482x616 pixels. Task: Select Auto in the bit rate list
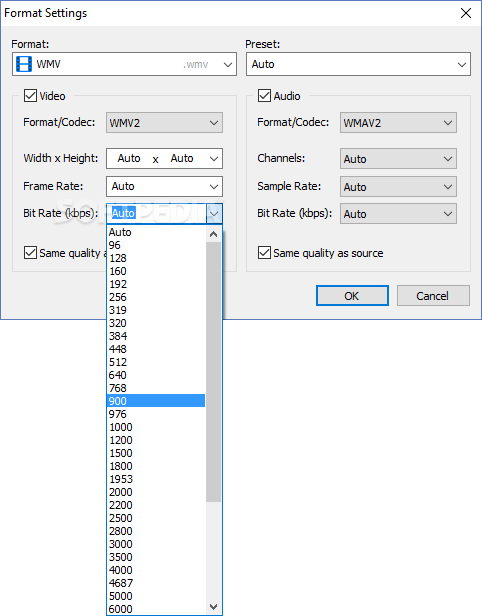(x=156, y=232)
